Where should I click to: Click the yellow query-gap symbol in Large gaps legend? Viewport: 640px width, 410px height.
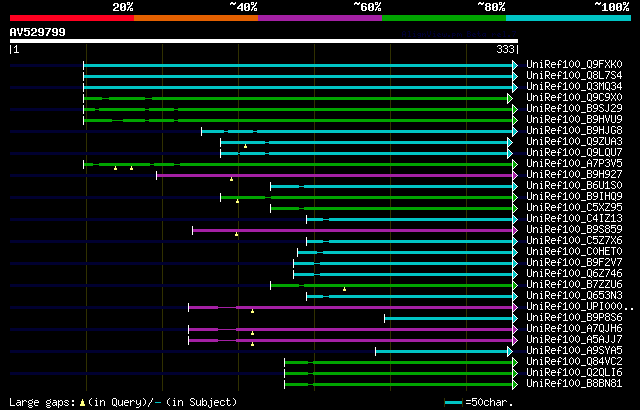pyautogui.click(x=82, y=403)
